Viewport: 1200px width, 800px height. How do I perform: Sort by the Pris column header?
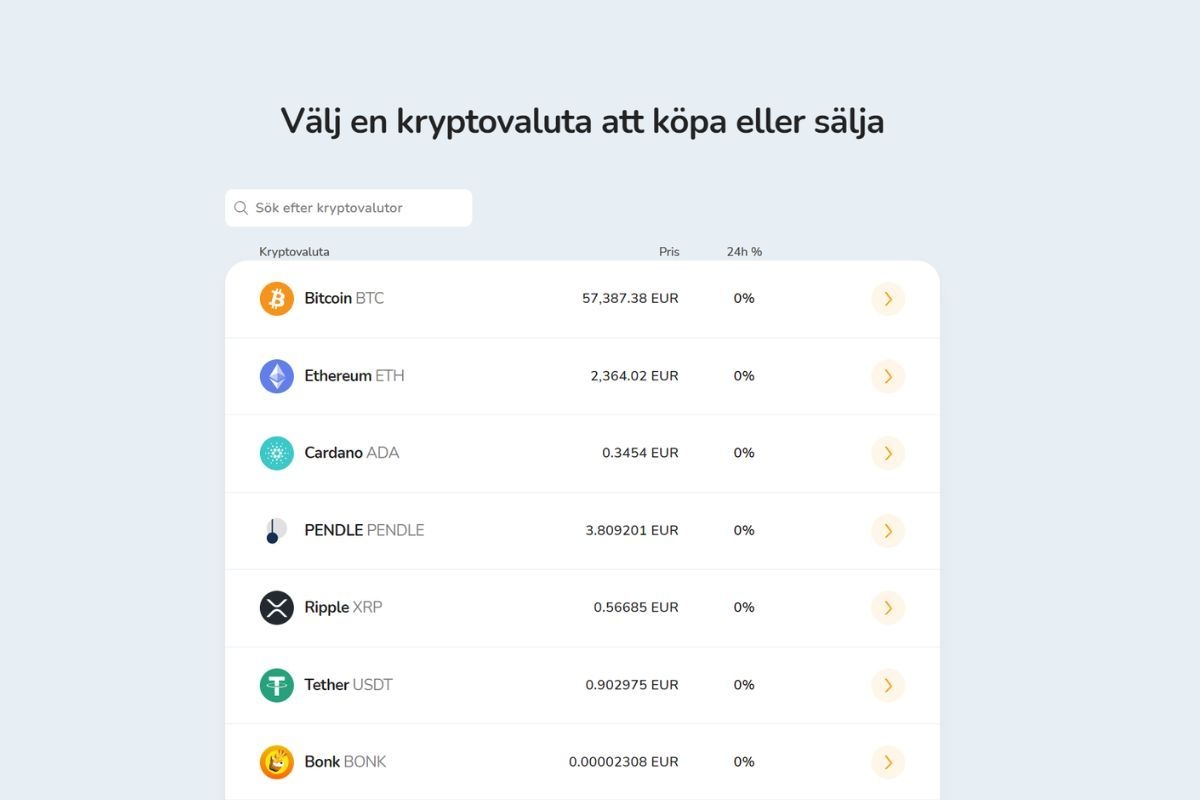[x=669, y=251]
